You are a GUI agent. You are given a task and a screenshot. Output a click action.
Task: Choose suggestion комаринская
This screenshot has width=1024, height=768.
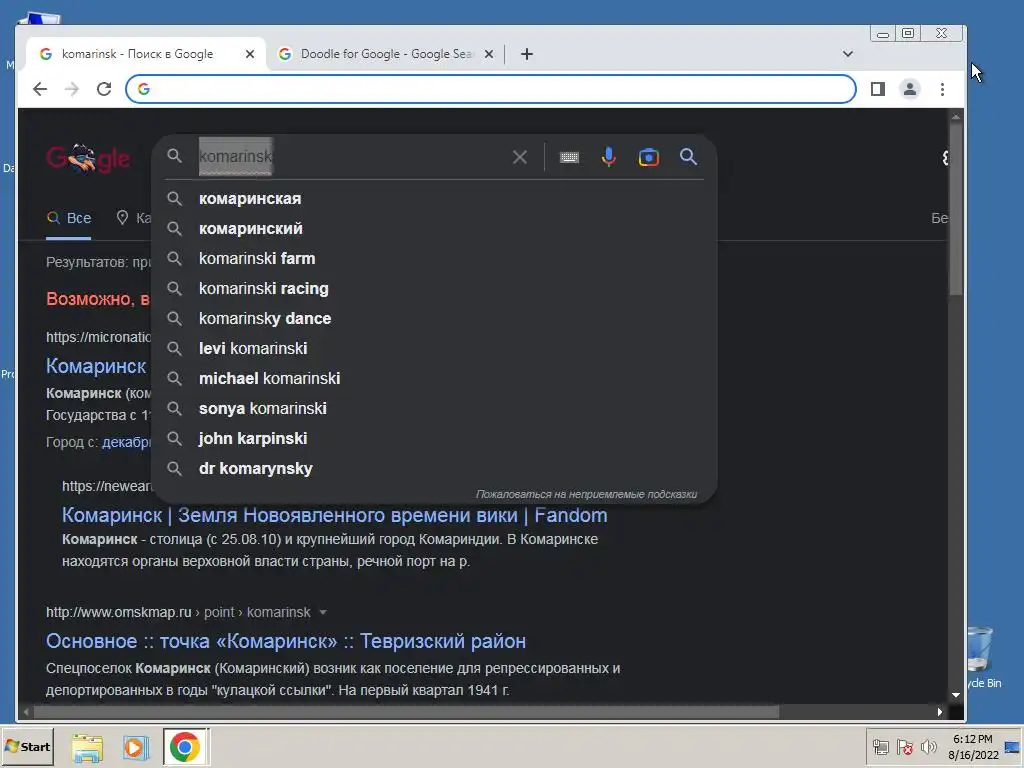click(x=434, y=199)
